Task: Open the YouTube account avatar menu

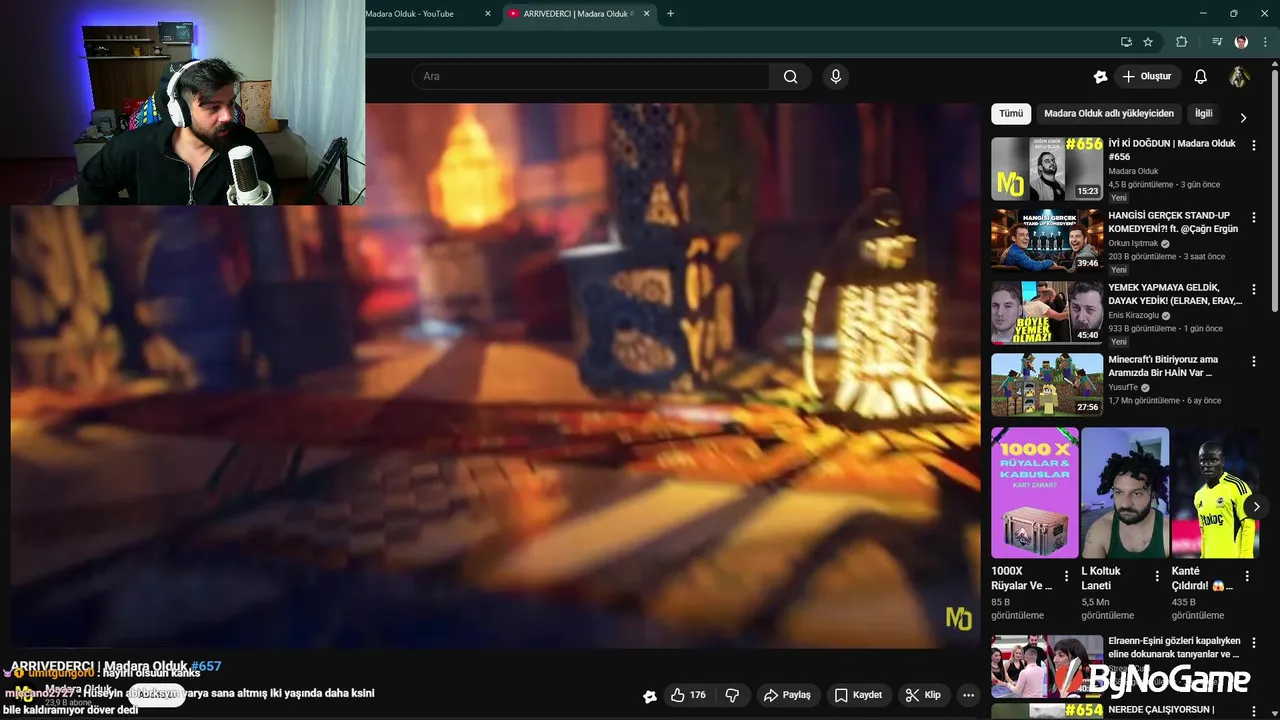Action: [x=1239, y=77]
